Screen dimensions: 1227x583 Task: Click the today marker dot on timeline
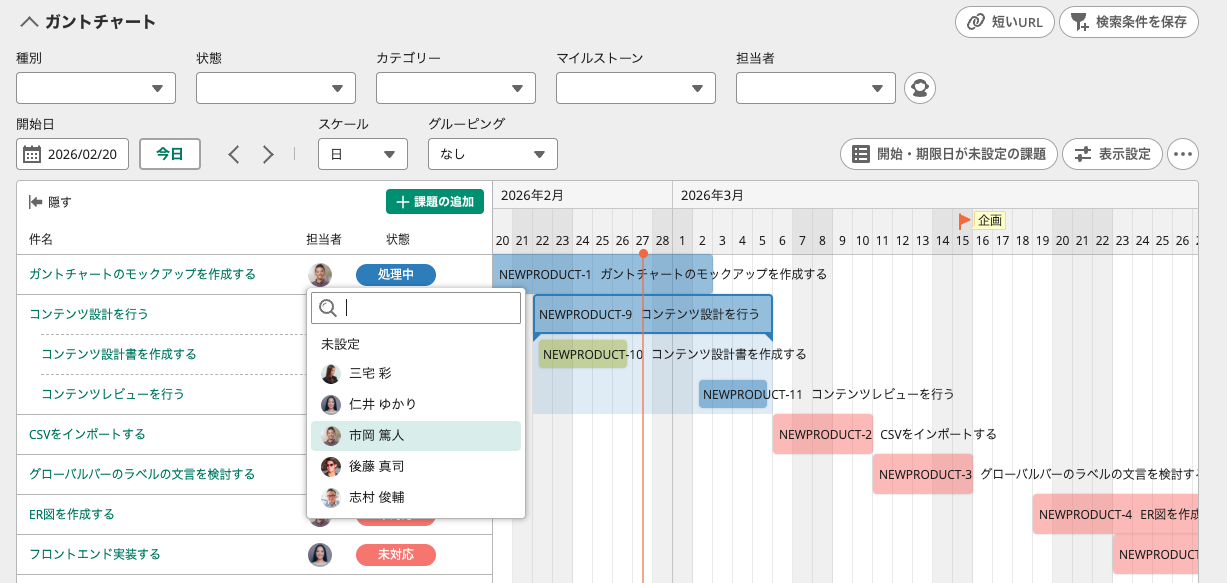click(643, 254)
